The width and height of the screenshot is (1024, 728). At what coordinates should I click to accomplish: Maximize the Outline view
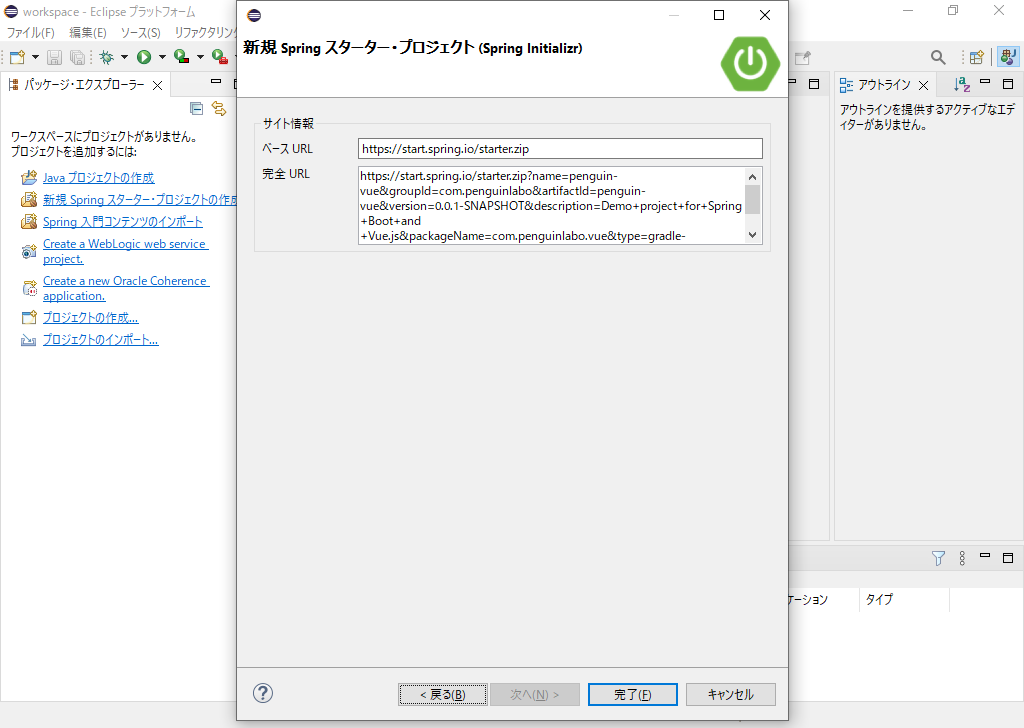point(1008,84)
